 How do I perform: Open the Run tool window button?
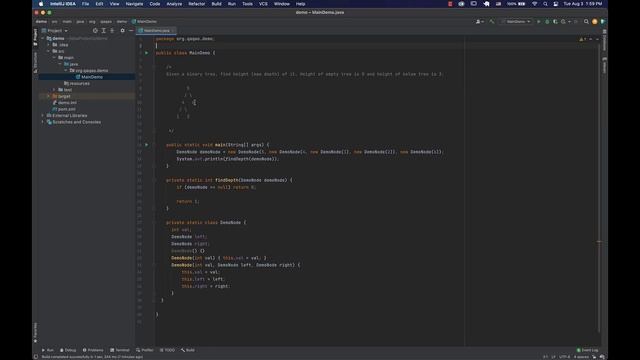pos(48,350)
